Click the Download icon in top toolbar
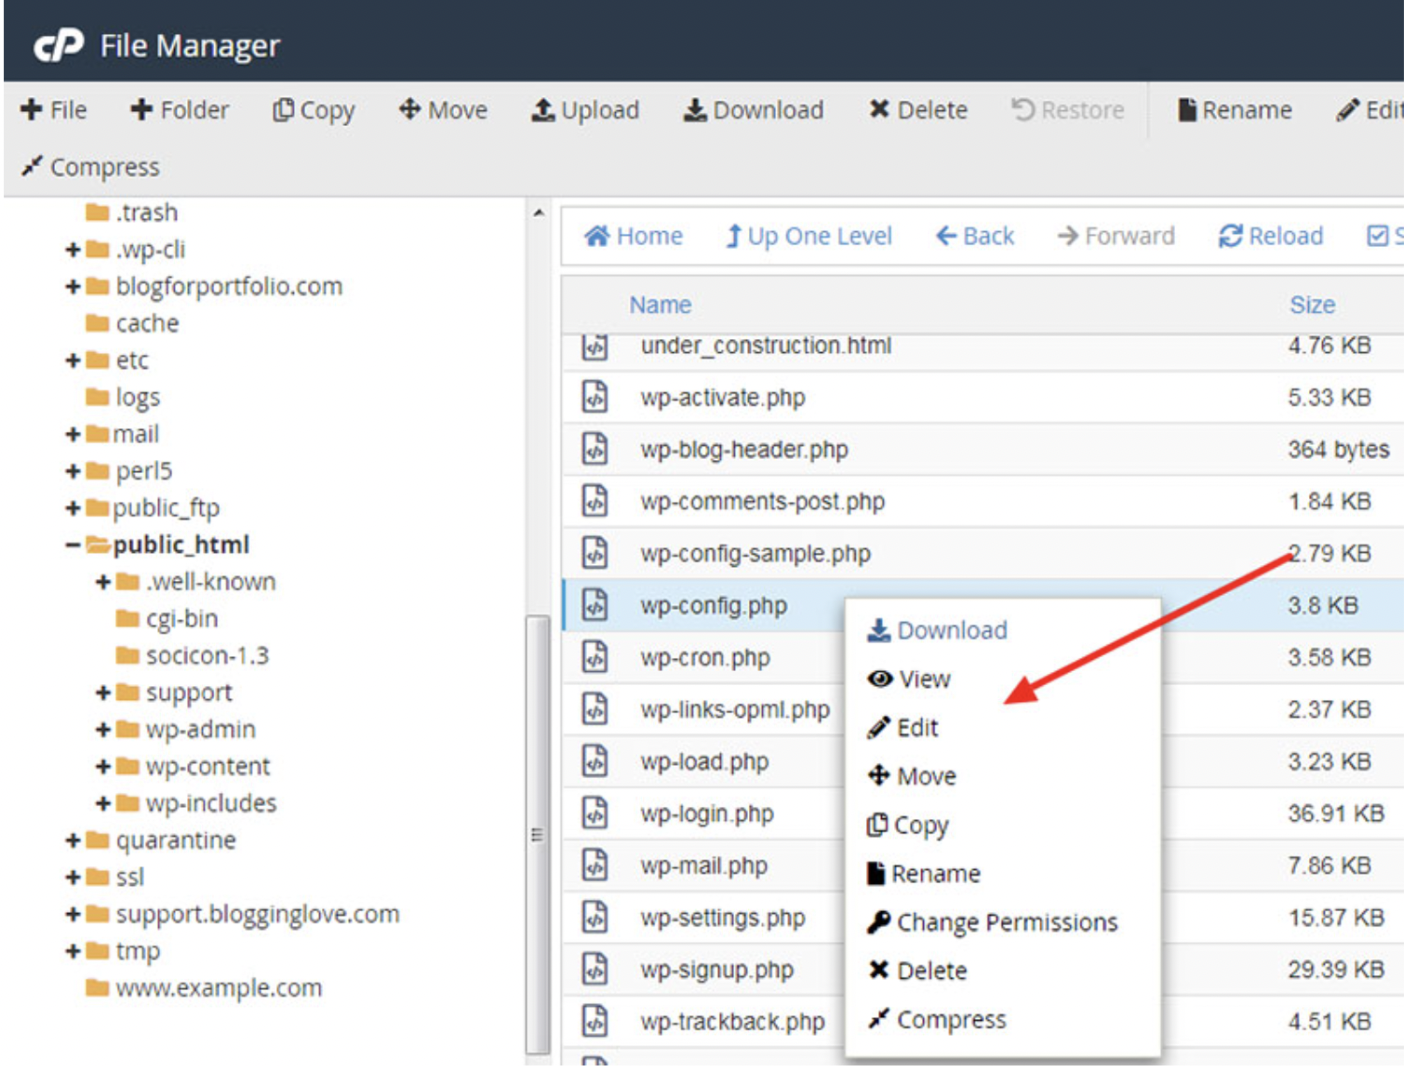 694,110
